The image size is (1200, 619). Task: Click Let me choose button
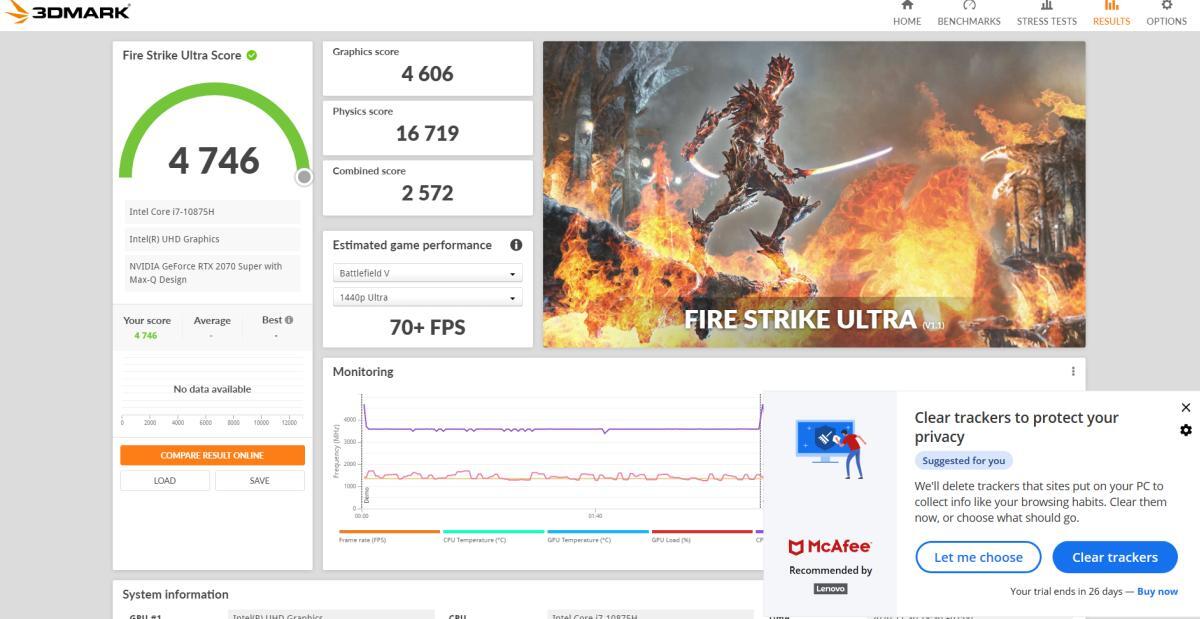[x=978, y=557]
